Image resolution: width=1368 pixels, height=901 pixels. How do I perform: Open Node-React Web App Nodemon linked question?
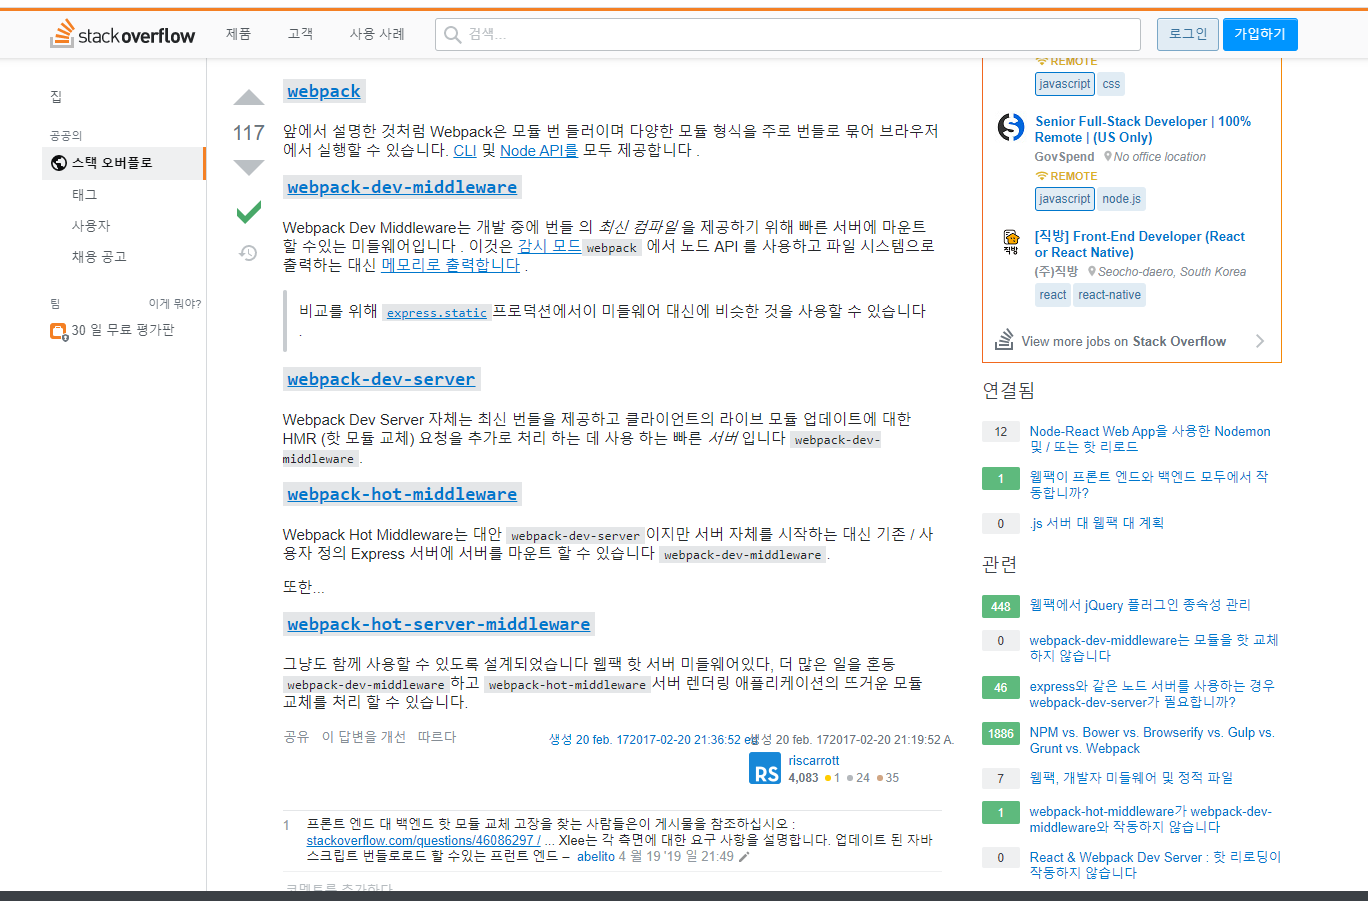tap(1150, 439)
